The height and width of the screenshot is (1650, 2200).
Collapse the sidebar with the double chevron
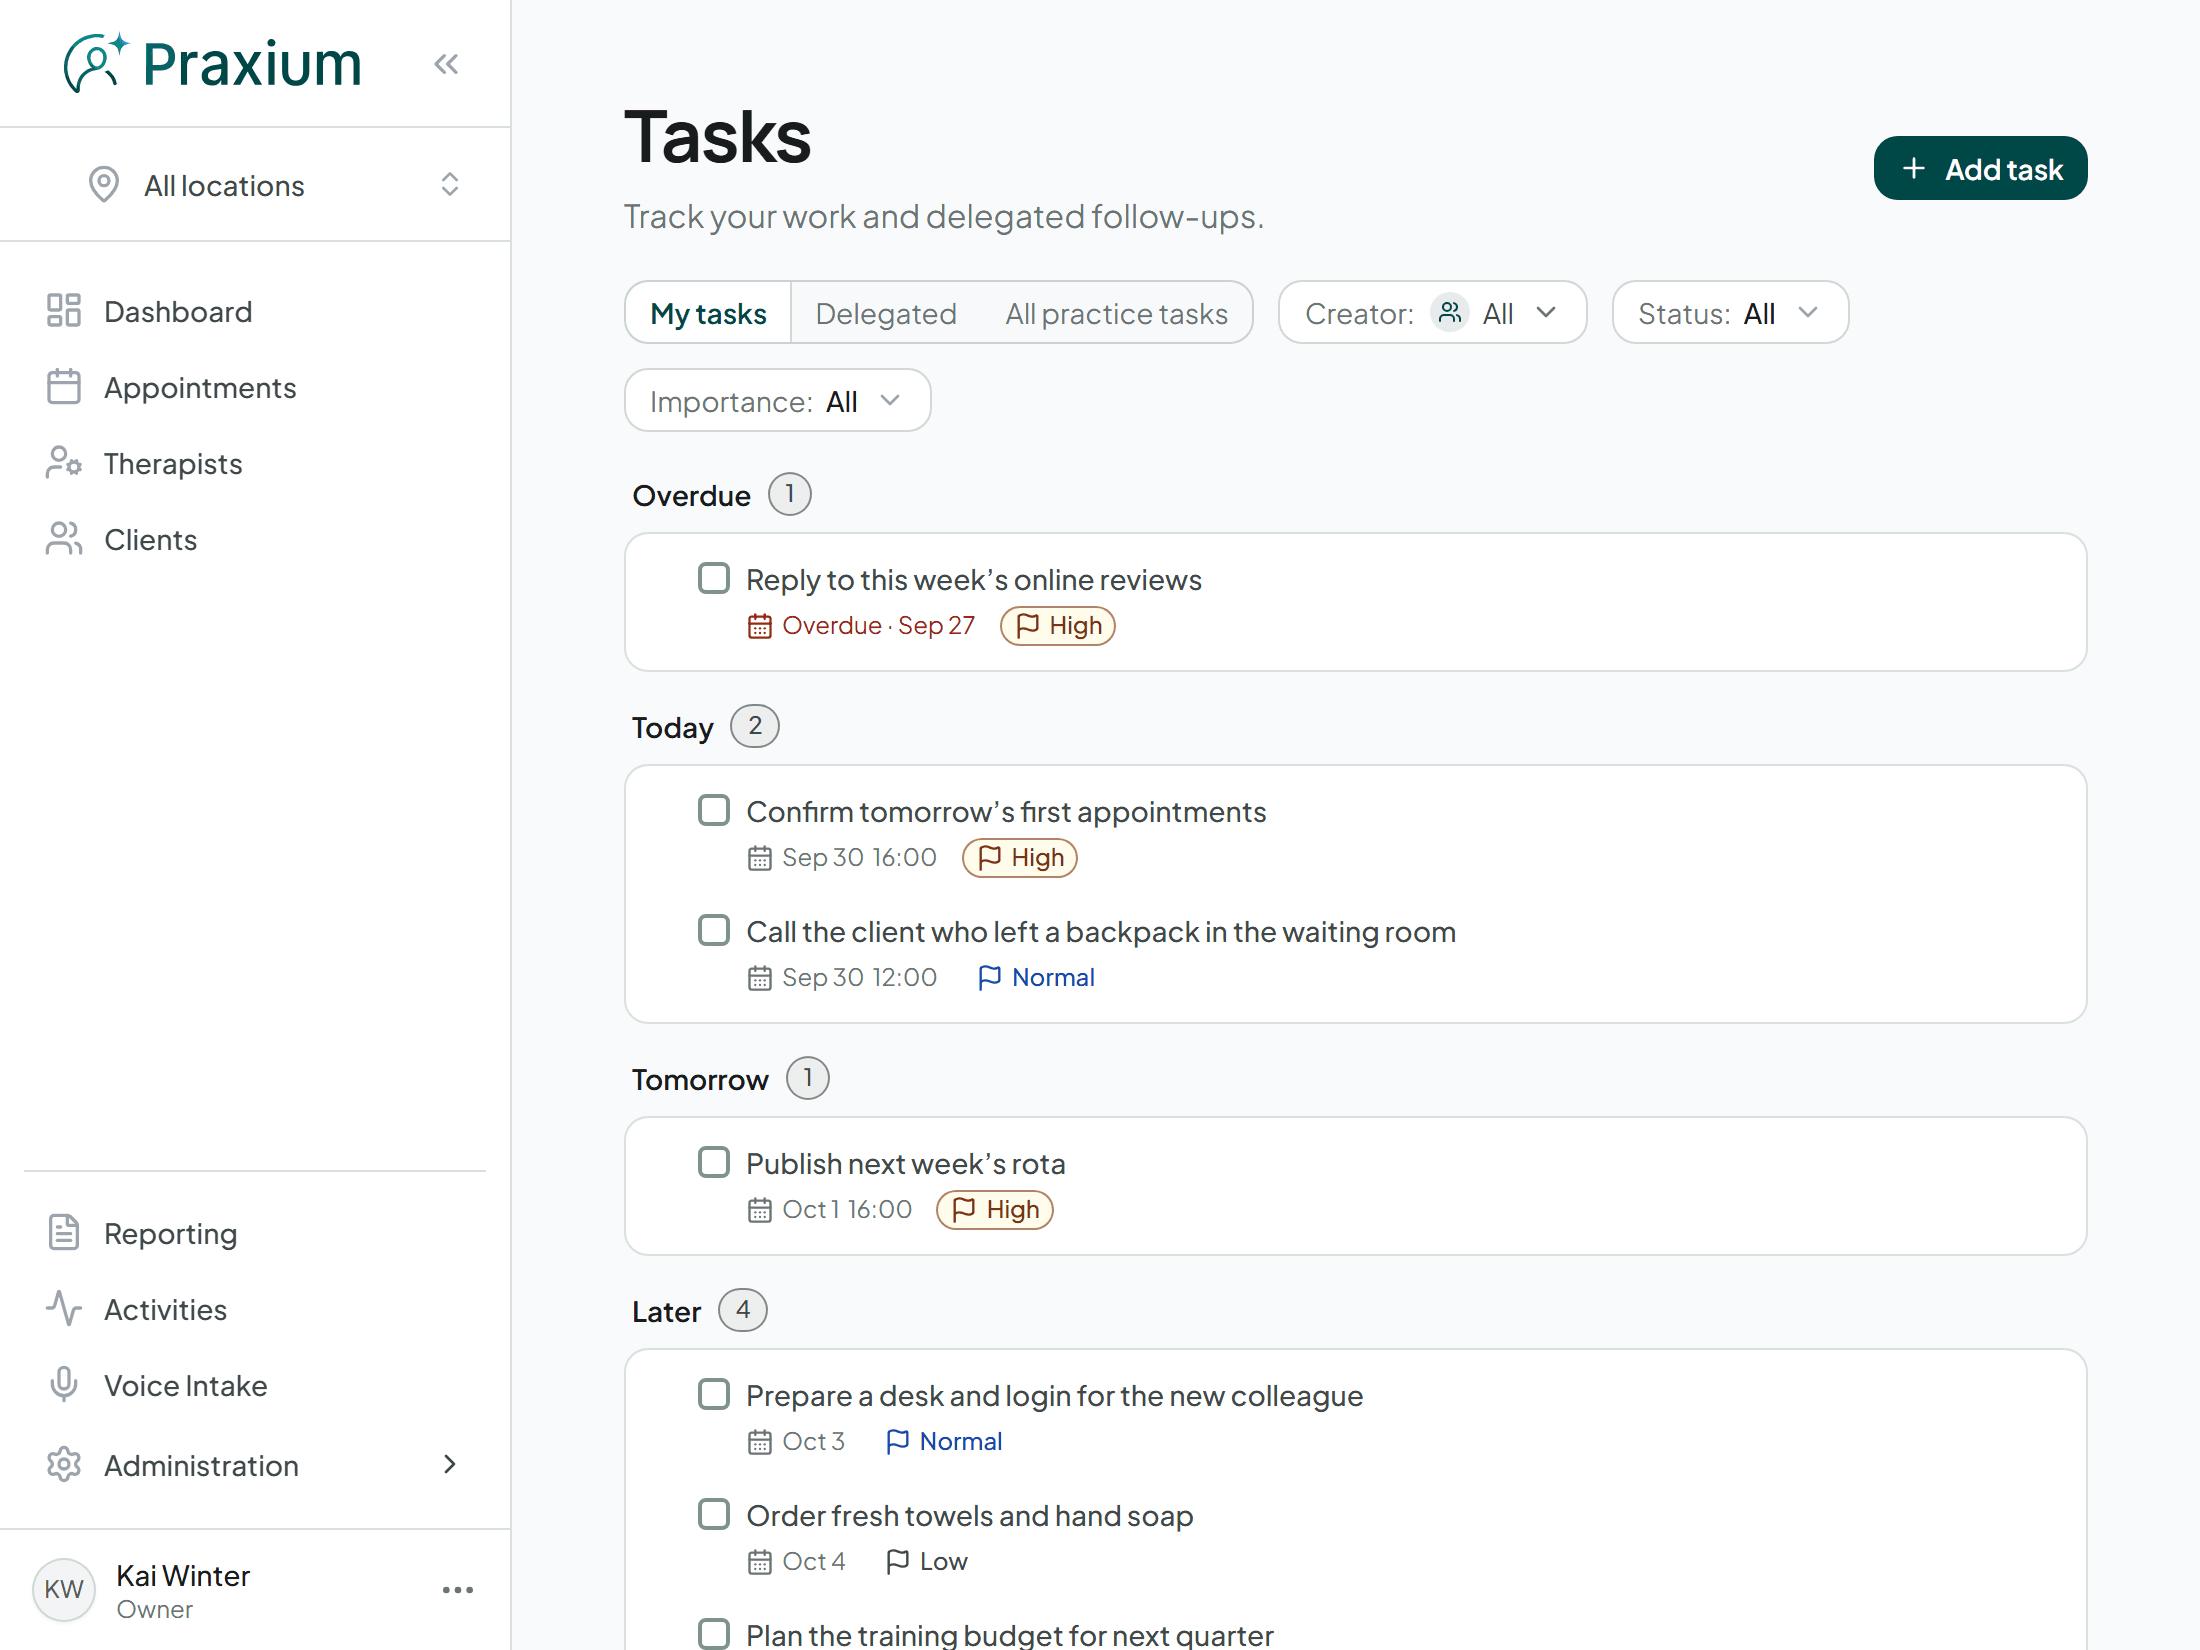[x=446, y=65]
